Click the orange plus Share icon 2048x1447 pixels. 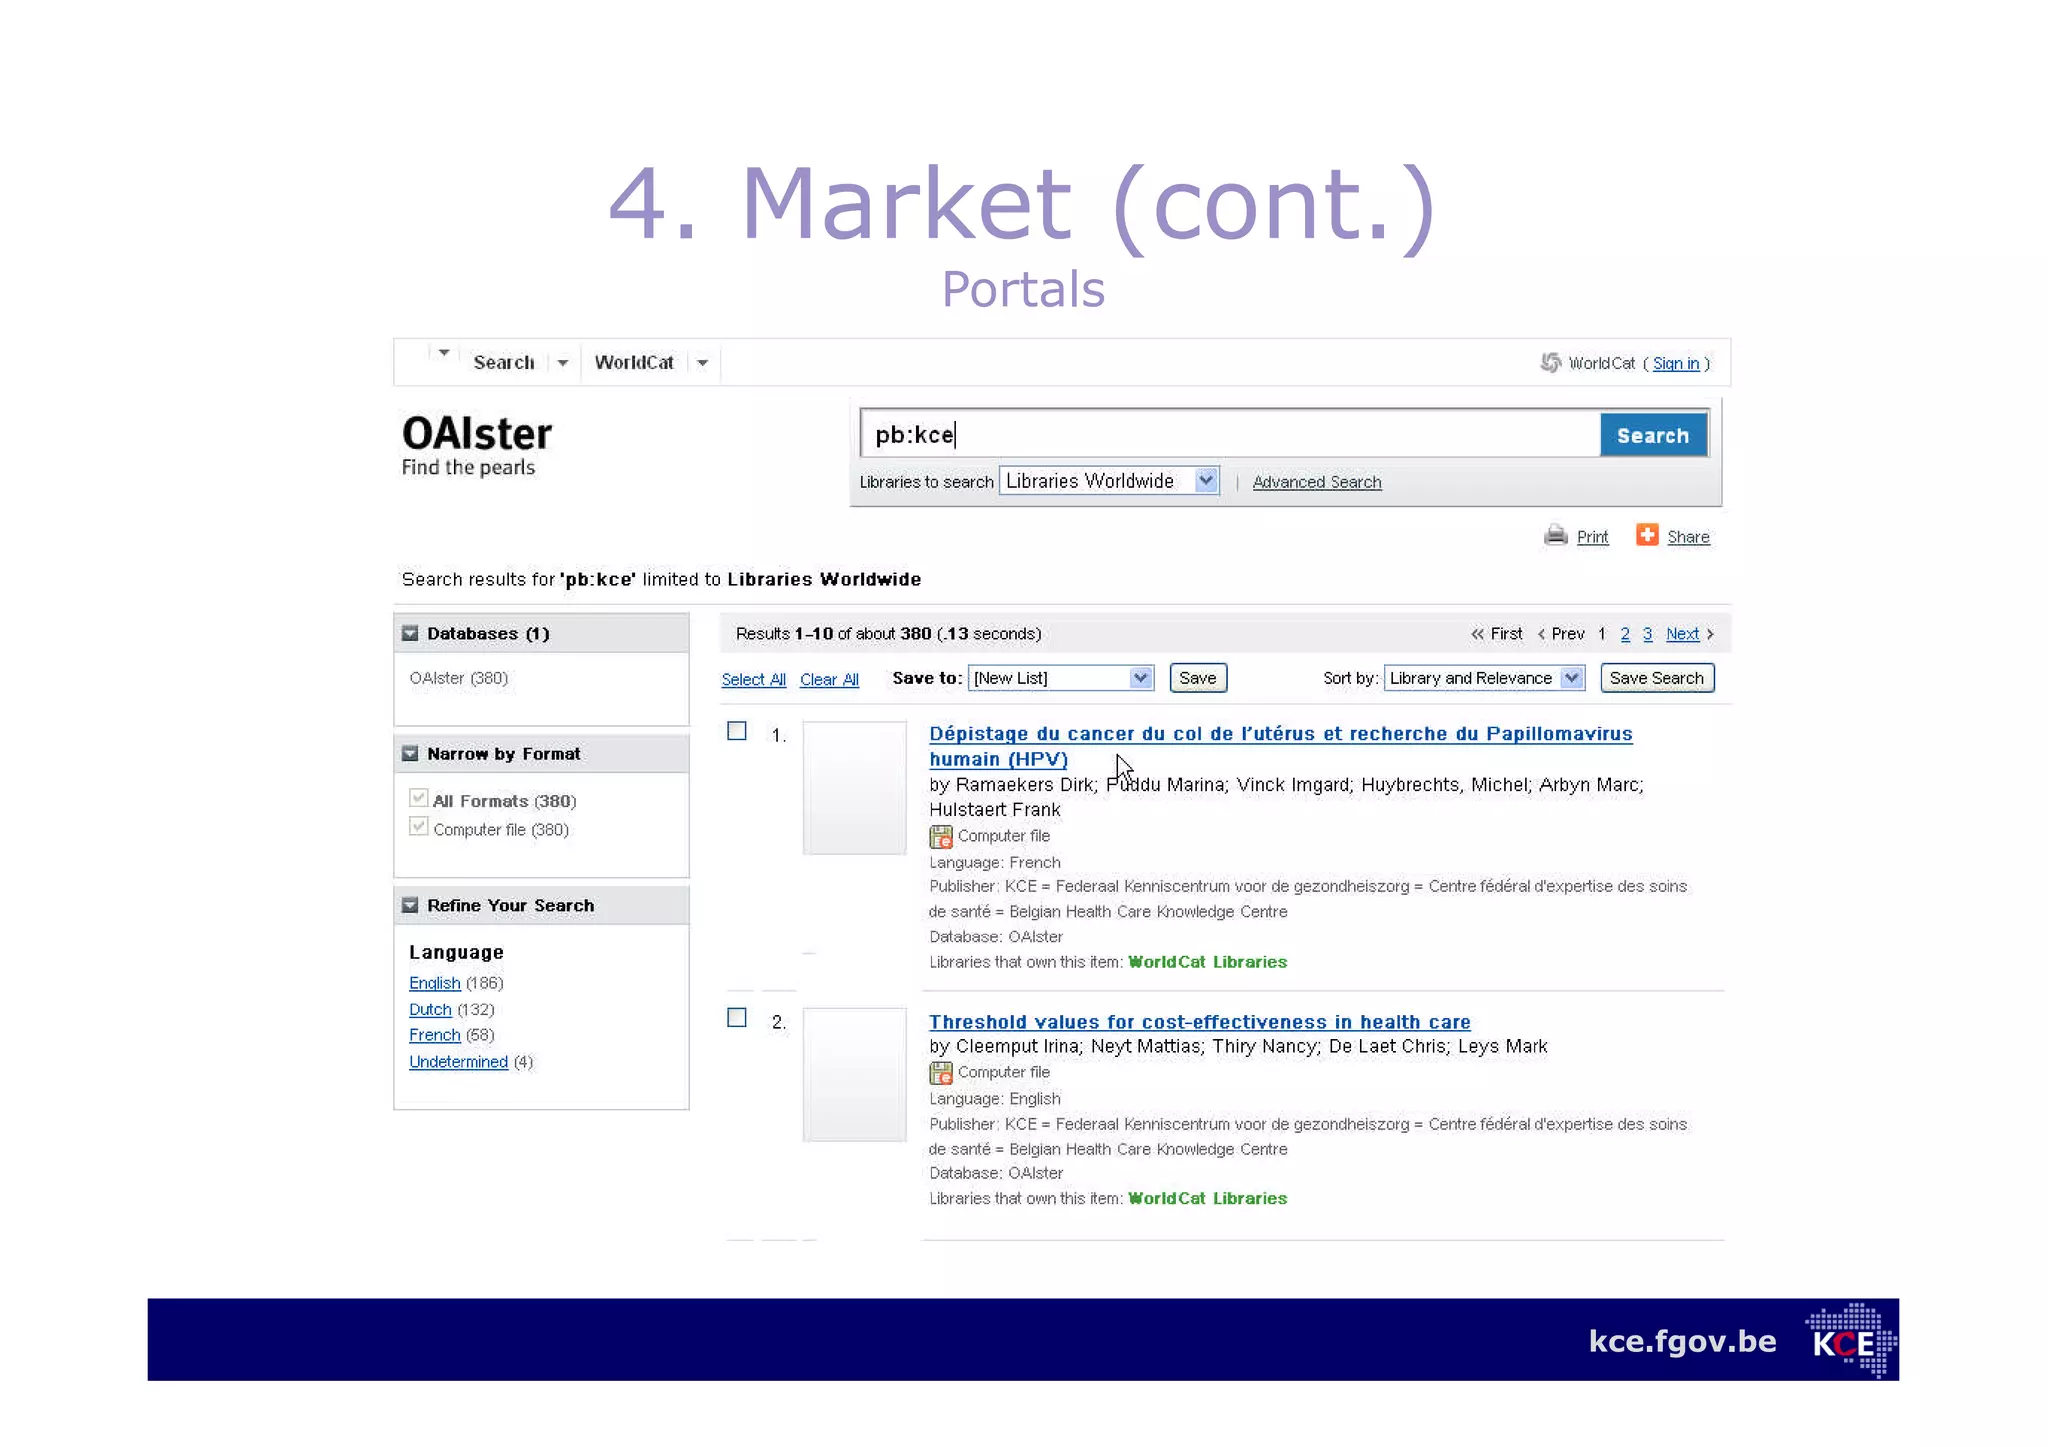[x=1647, y=535]
